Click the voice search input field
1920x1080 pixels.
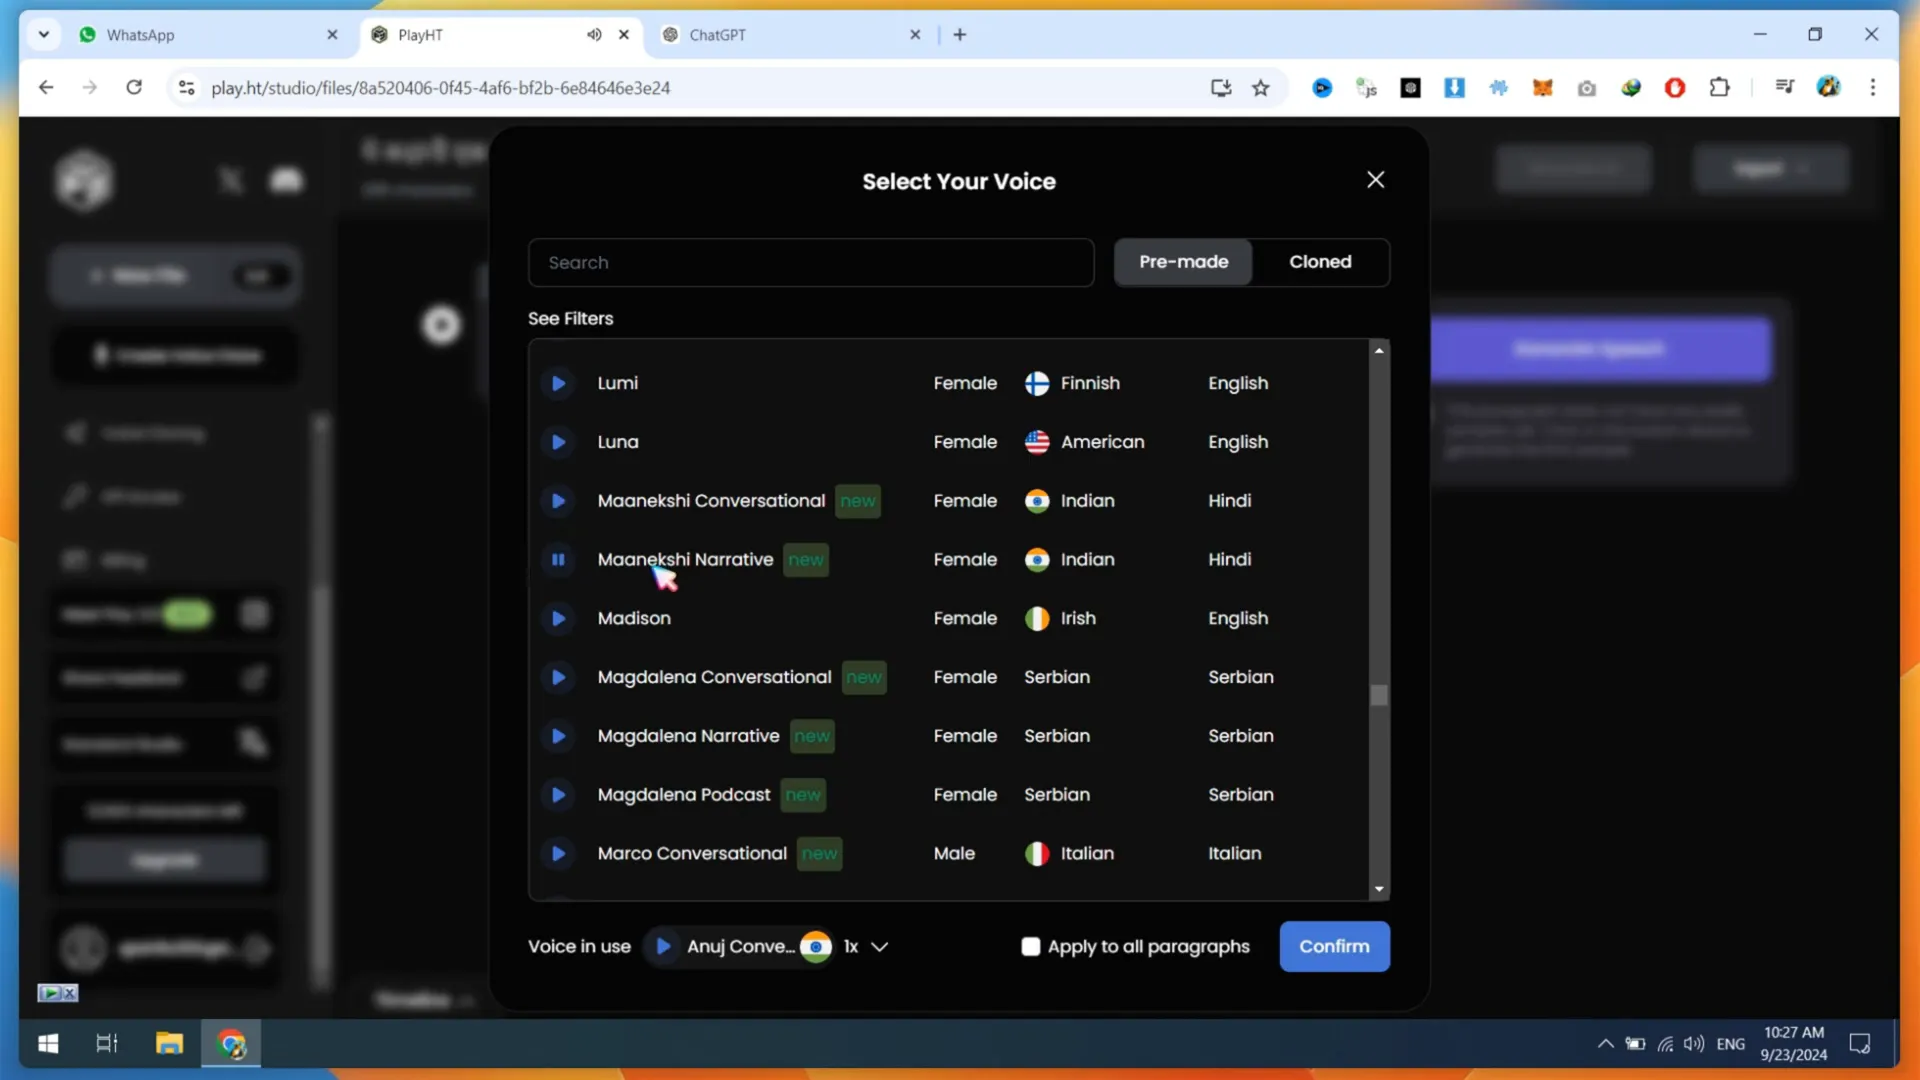[810, 261]
